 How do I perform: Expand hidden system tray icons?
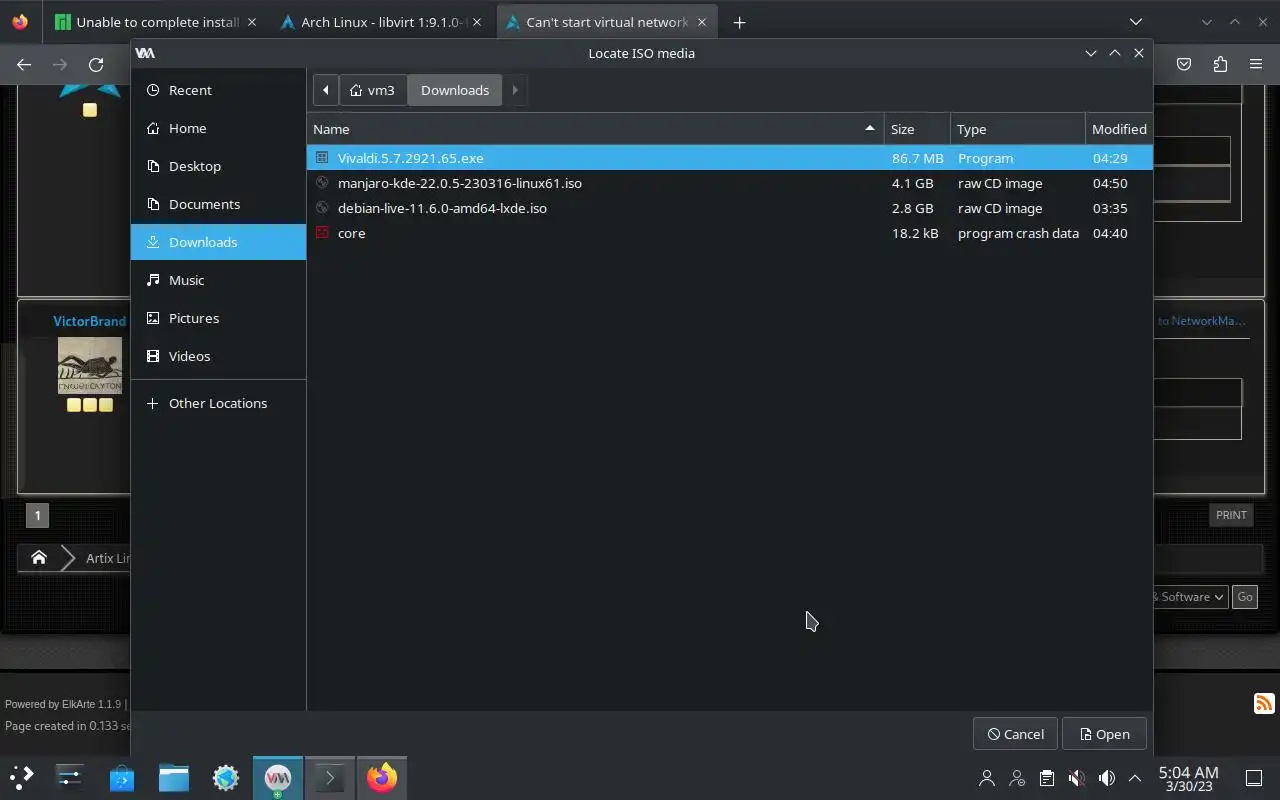pos(1135,778)
